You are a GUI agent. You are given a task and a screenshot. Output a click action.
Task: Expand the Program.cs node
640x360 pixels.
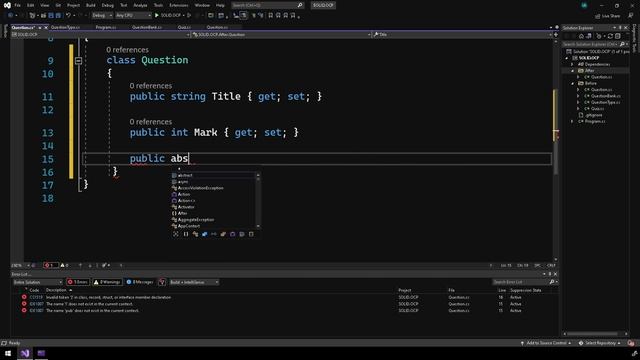(x=572, y=121)
